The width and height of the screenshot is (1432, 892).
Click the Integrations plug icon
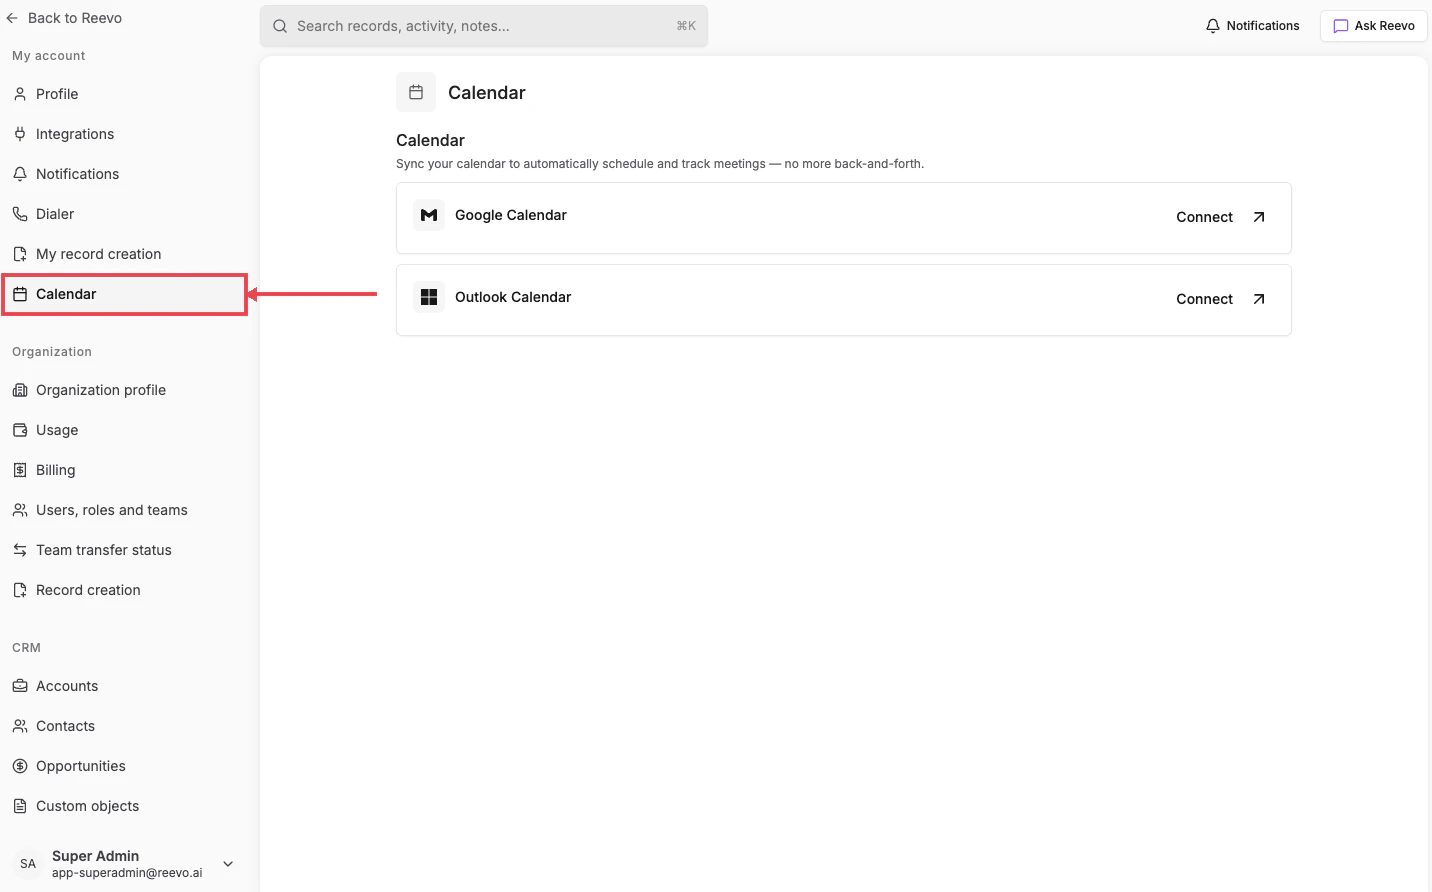(x=20, y=134)
